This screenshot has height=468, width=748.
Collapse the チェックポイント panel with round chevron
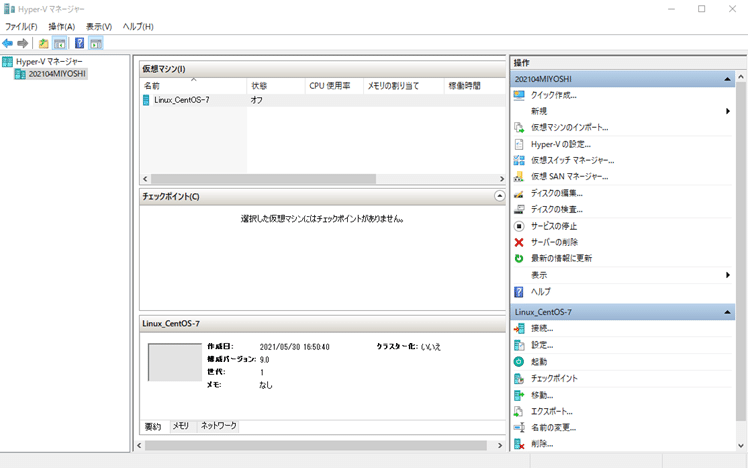pos(499,196)
